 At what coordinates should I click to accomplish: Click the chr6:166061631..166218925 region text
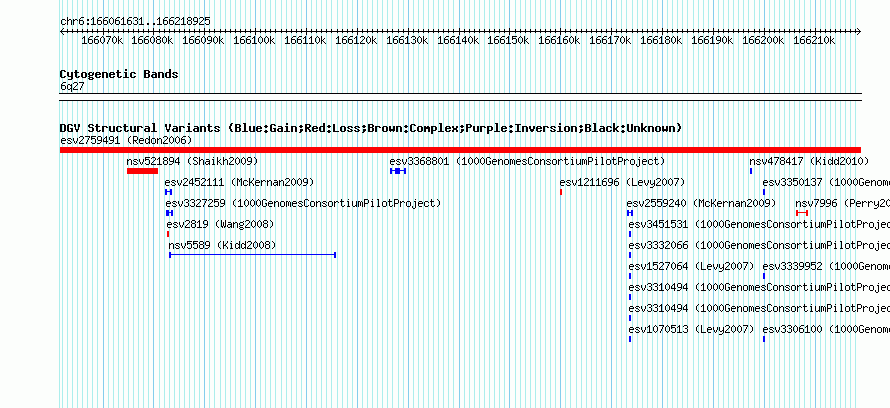tap(135, 22)
